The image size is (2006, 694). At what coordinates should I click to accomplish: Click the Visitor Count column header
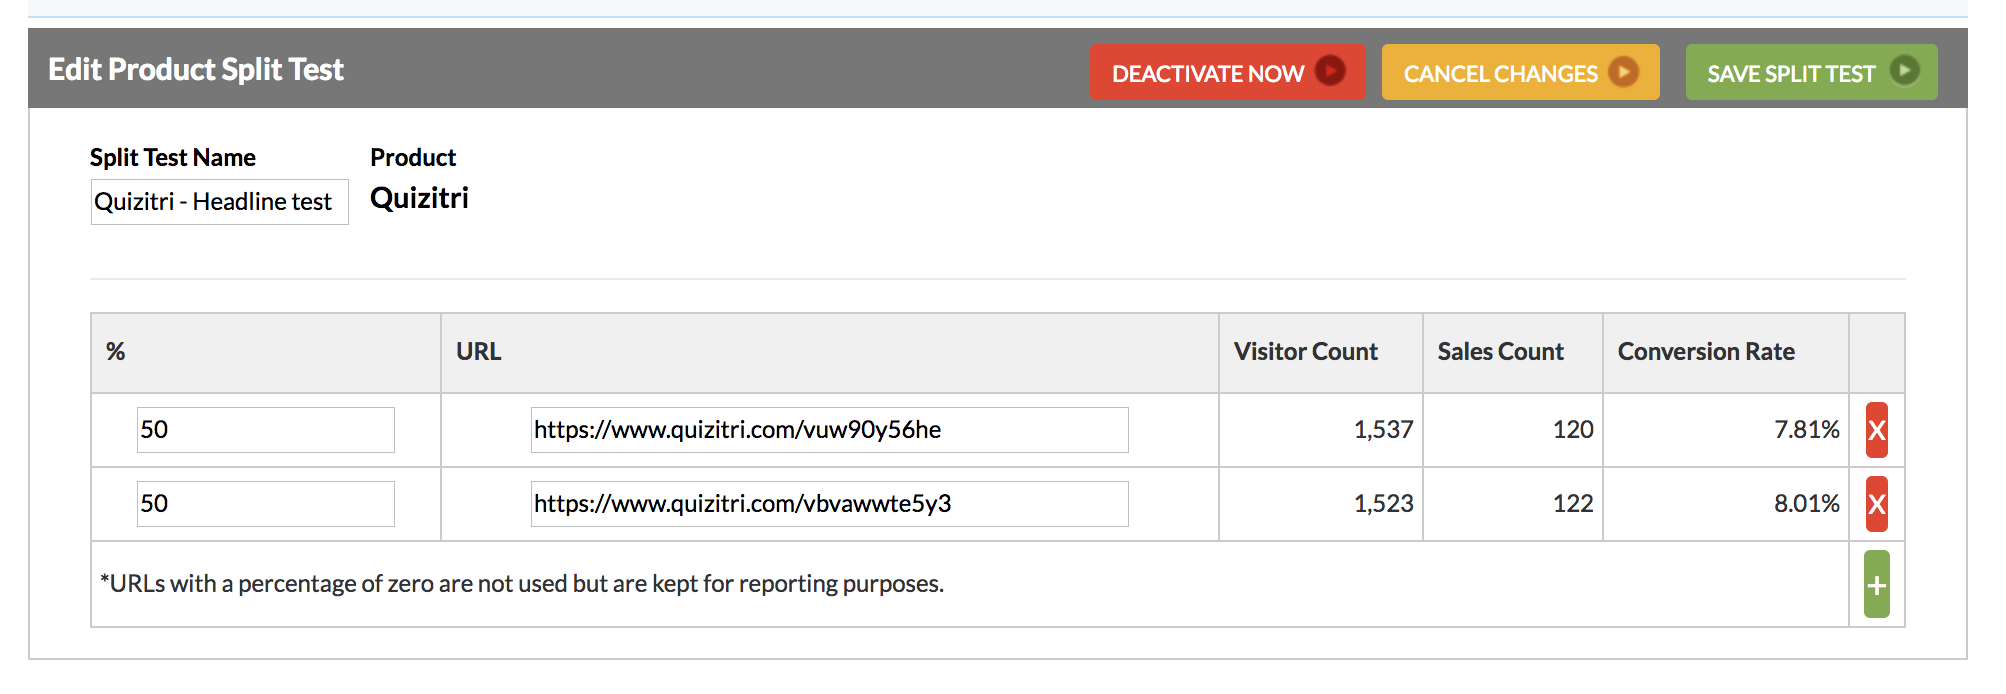pos(1305,352)
